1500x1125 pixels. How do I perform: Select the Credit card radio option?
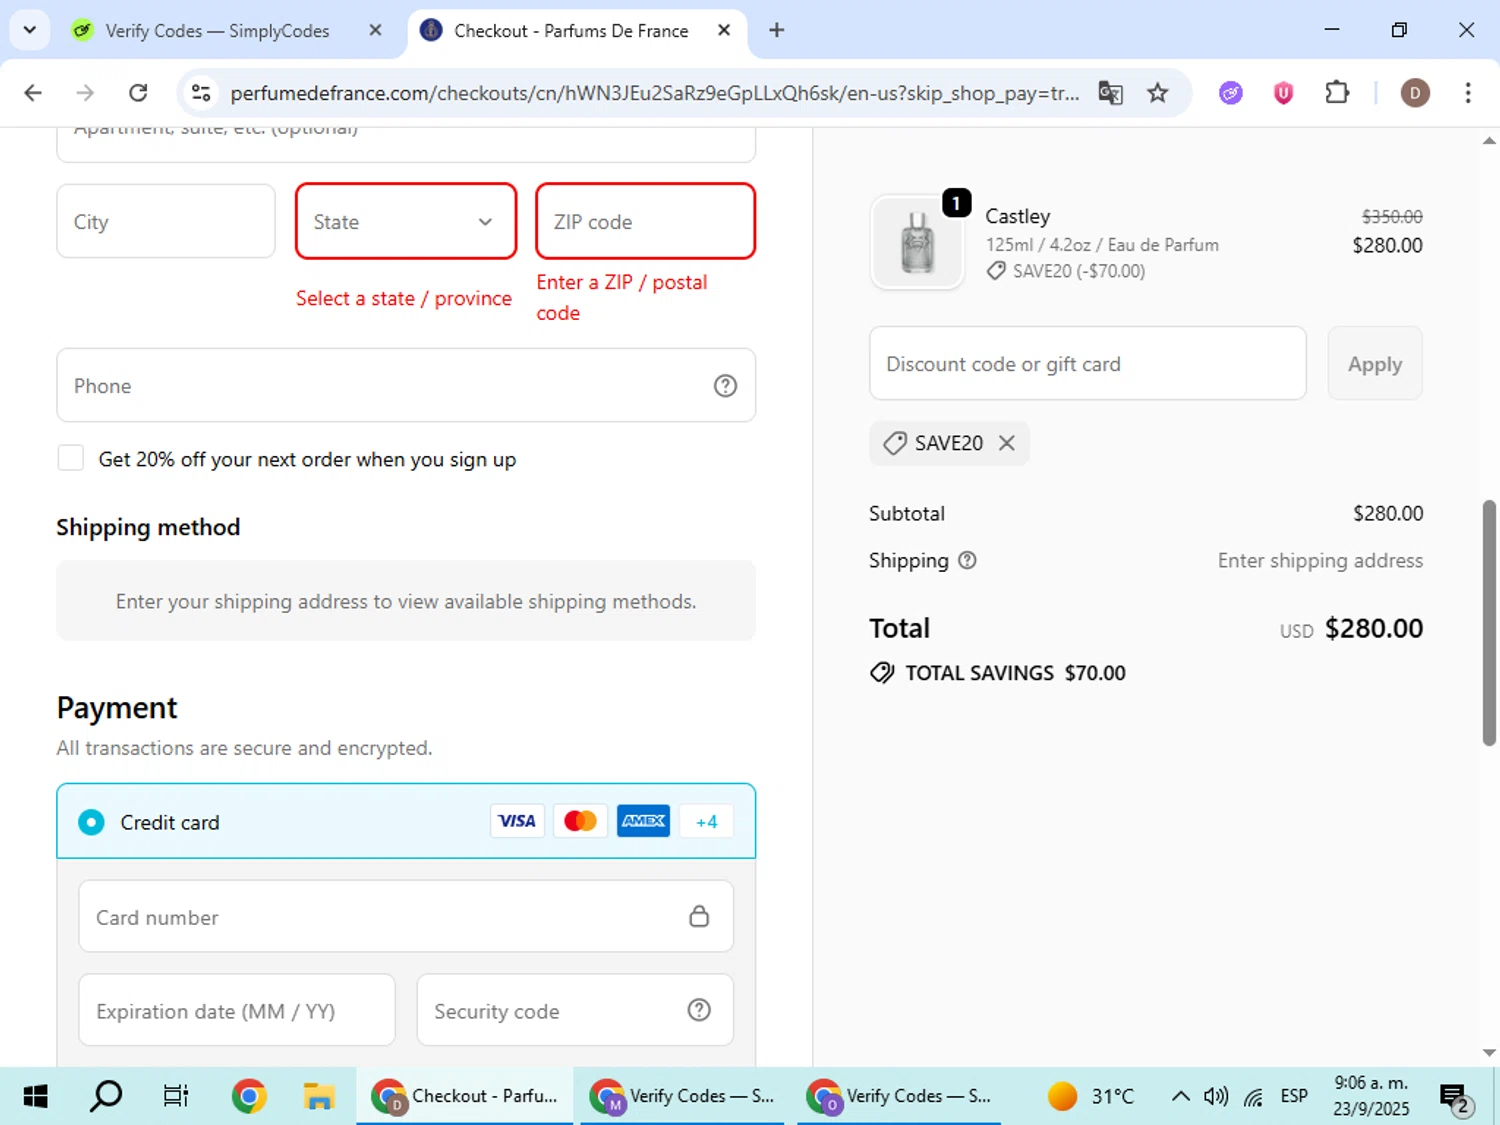point(91,822)
